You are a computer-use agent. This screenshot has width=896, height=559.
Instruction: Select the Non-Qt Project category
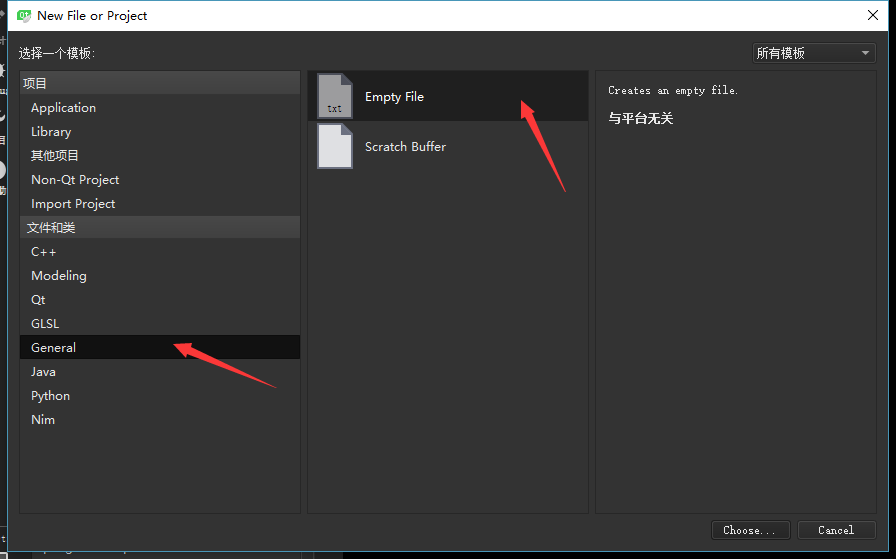160,179
